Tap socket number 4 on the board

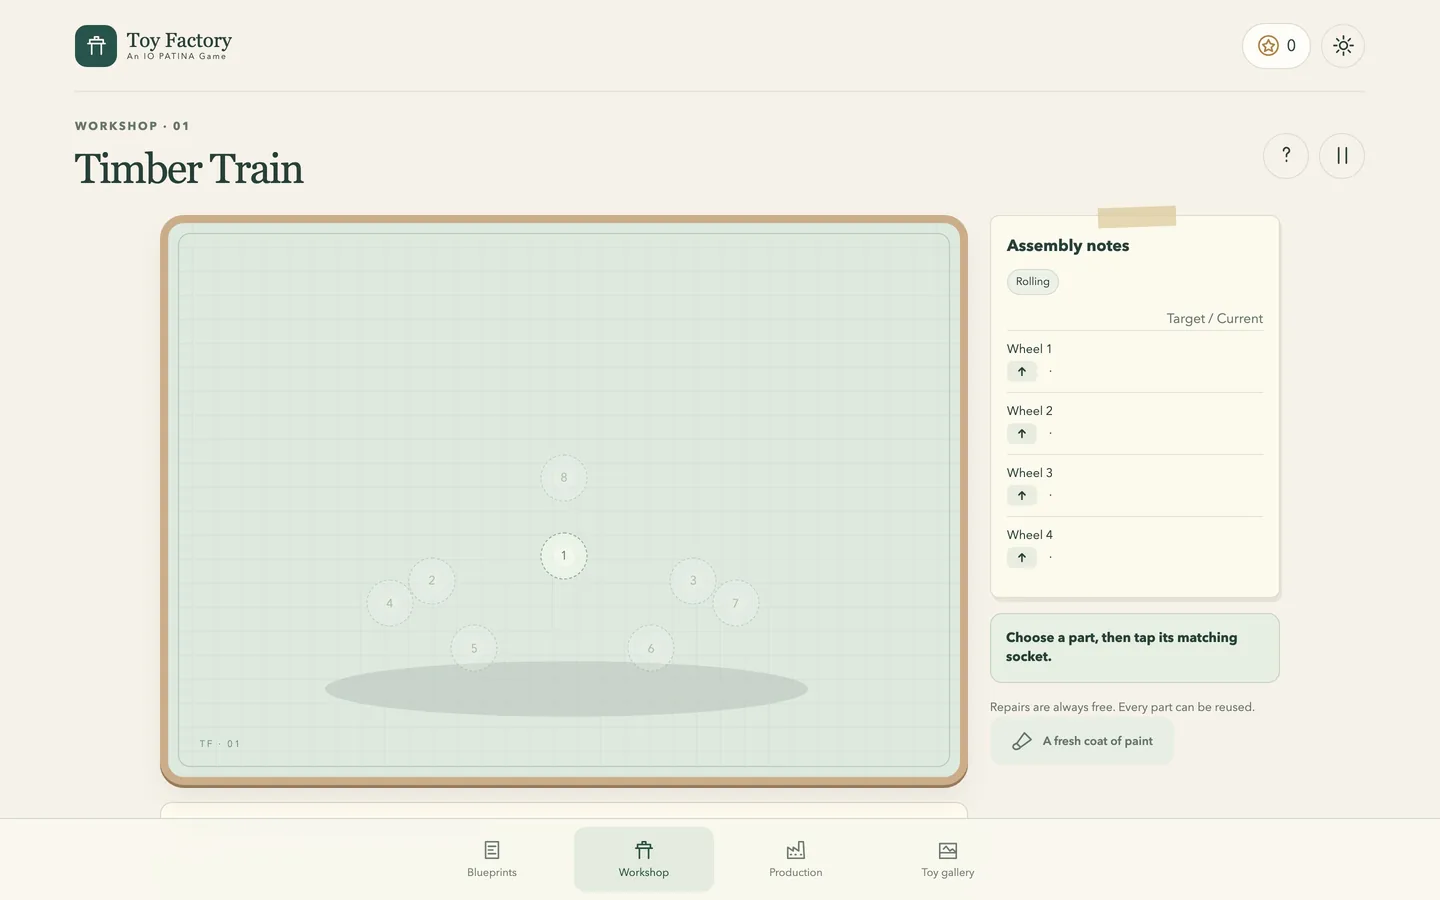click(390, 603)
